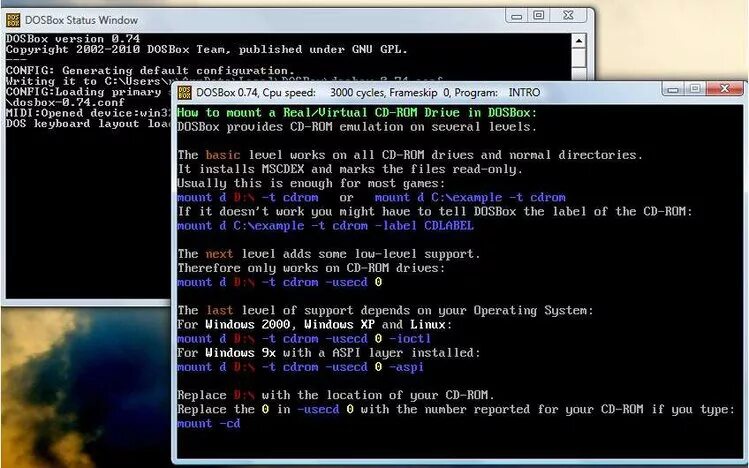Click 'Replace D:\ with the location of your CD-ROM' line
This screenshot has width=749, height=468.
click(x=336, y=395)
